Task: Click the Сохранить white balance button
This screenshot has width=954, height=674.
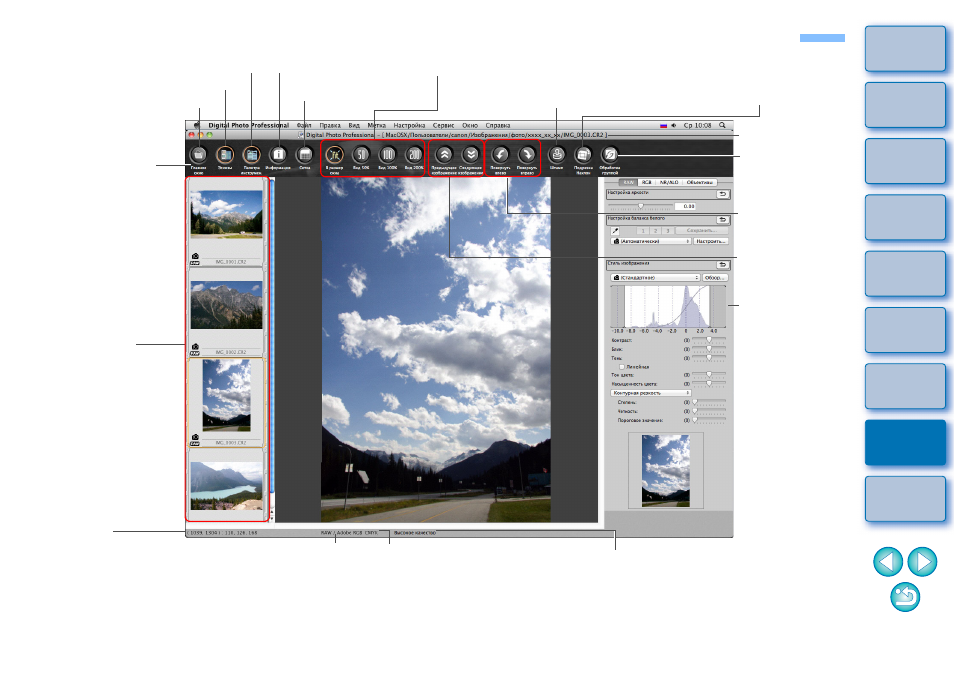Action: pyautogui.click(x=702, y=231)
